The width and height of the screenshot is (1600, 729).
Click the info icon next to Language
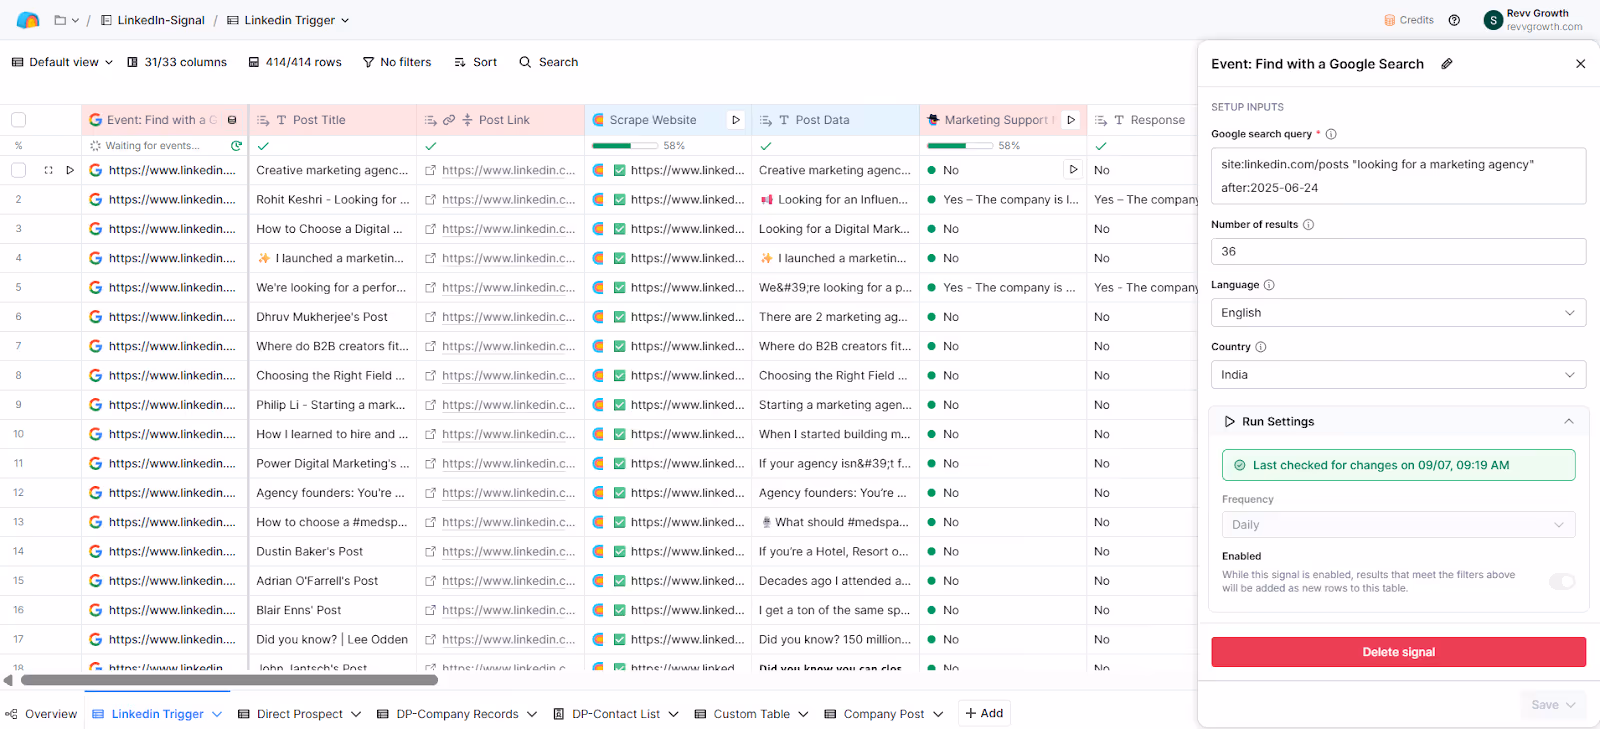[1269, 285]
